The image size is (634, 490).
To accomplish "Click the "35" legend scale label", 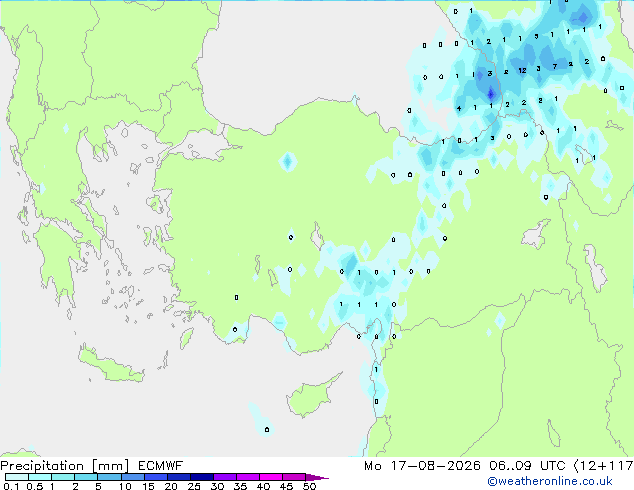I will point(240,486).
